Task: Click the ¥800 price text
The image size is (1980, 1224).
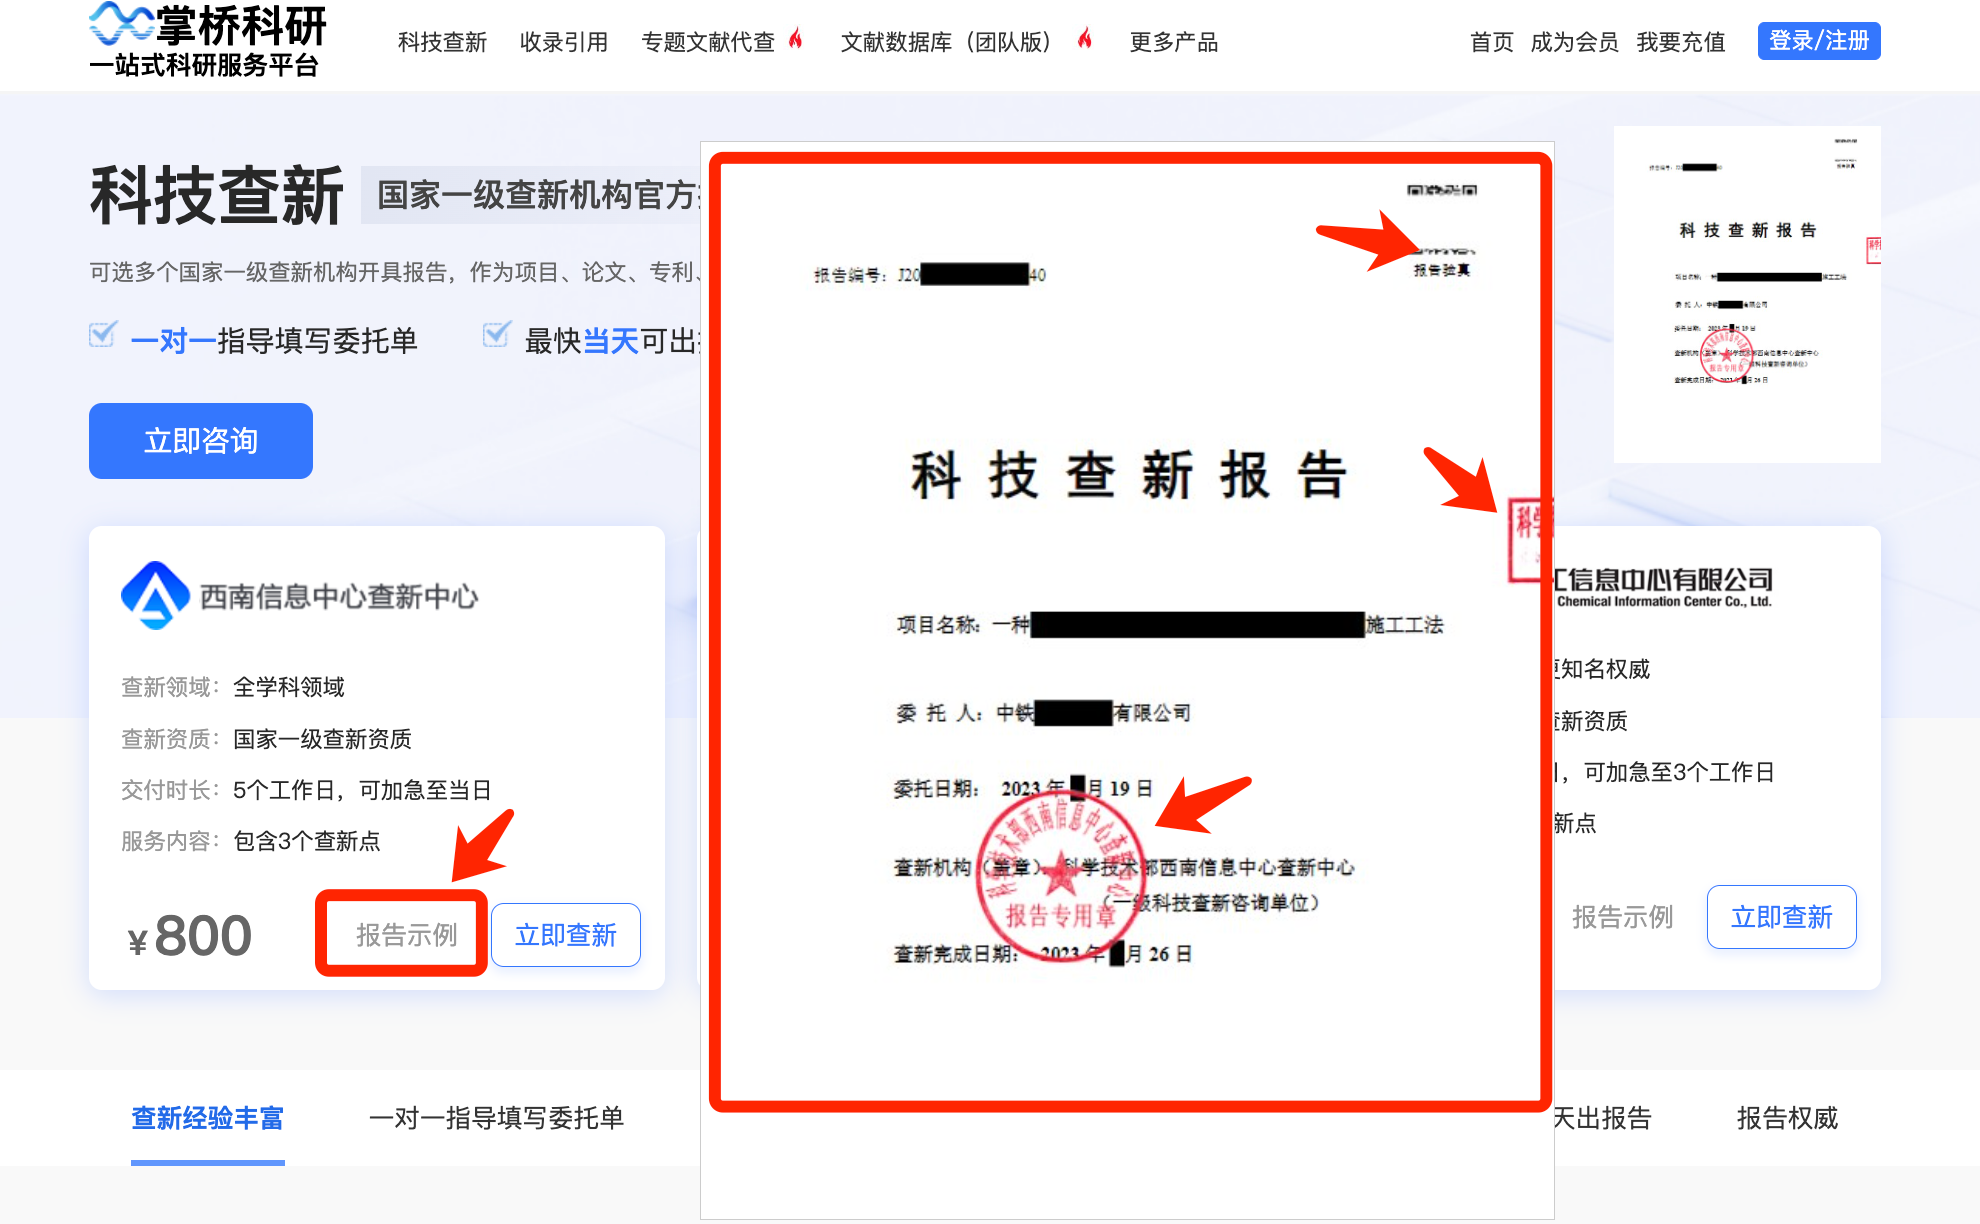Action: click(x=190, y=936)
